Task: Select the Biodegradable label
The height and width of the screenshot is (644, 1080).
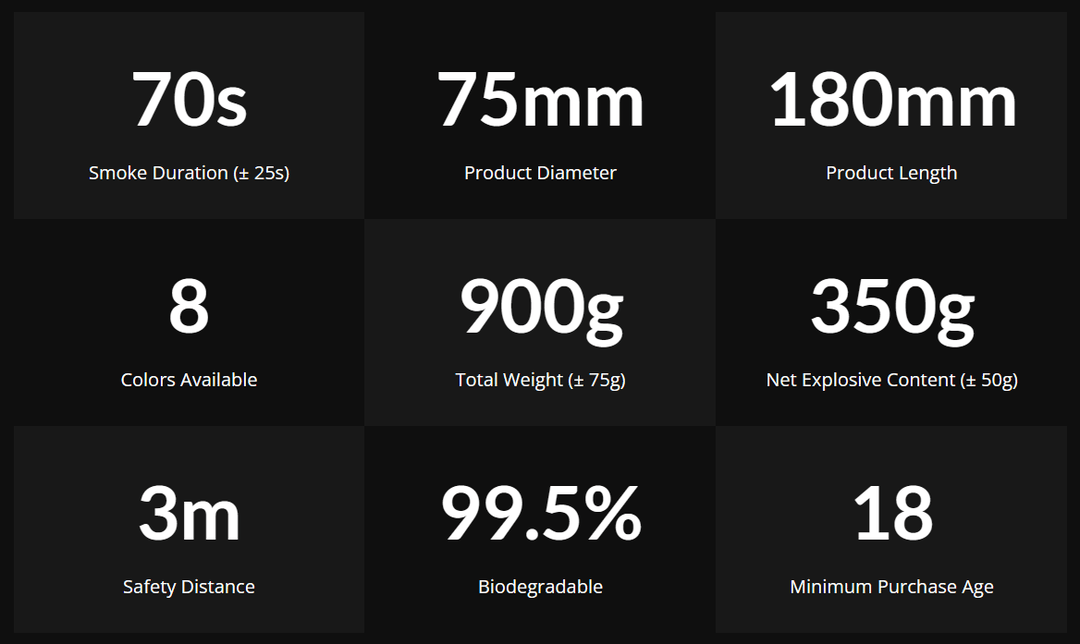Action: coord(540,587)
